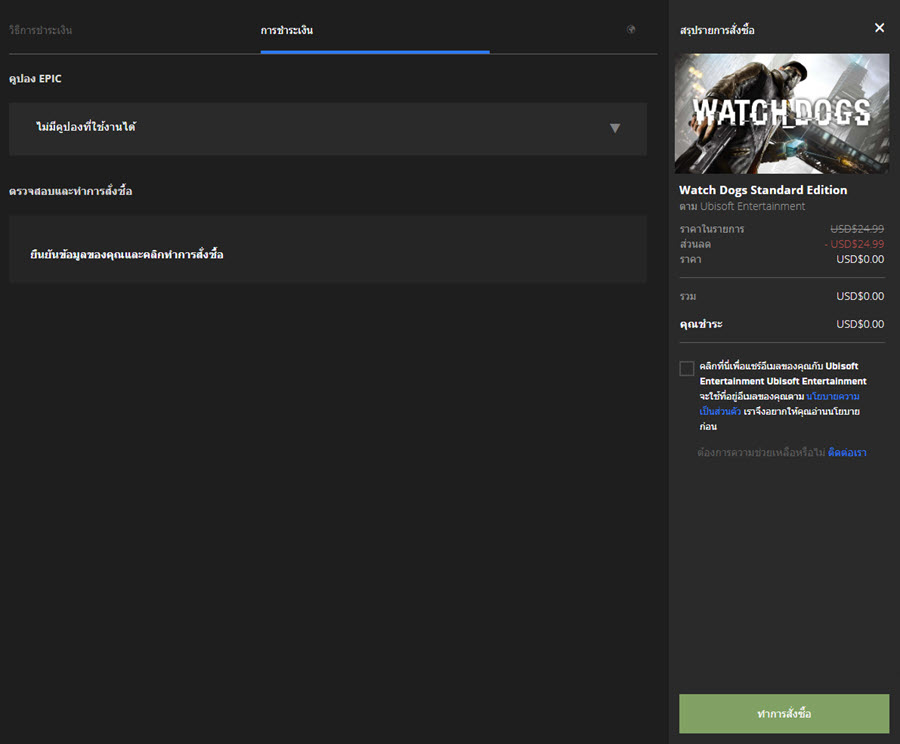
Task: Click the ตรวจสอบและทำการสั่งซื้อ heading
Action: coord(71,191)
